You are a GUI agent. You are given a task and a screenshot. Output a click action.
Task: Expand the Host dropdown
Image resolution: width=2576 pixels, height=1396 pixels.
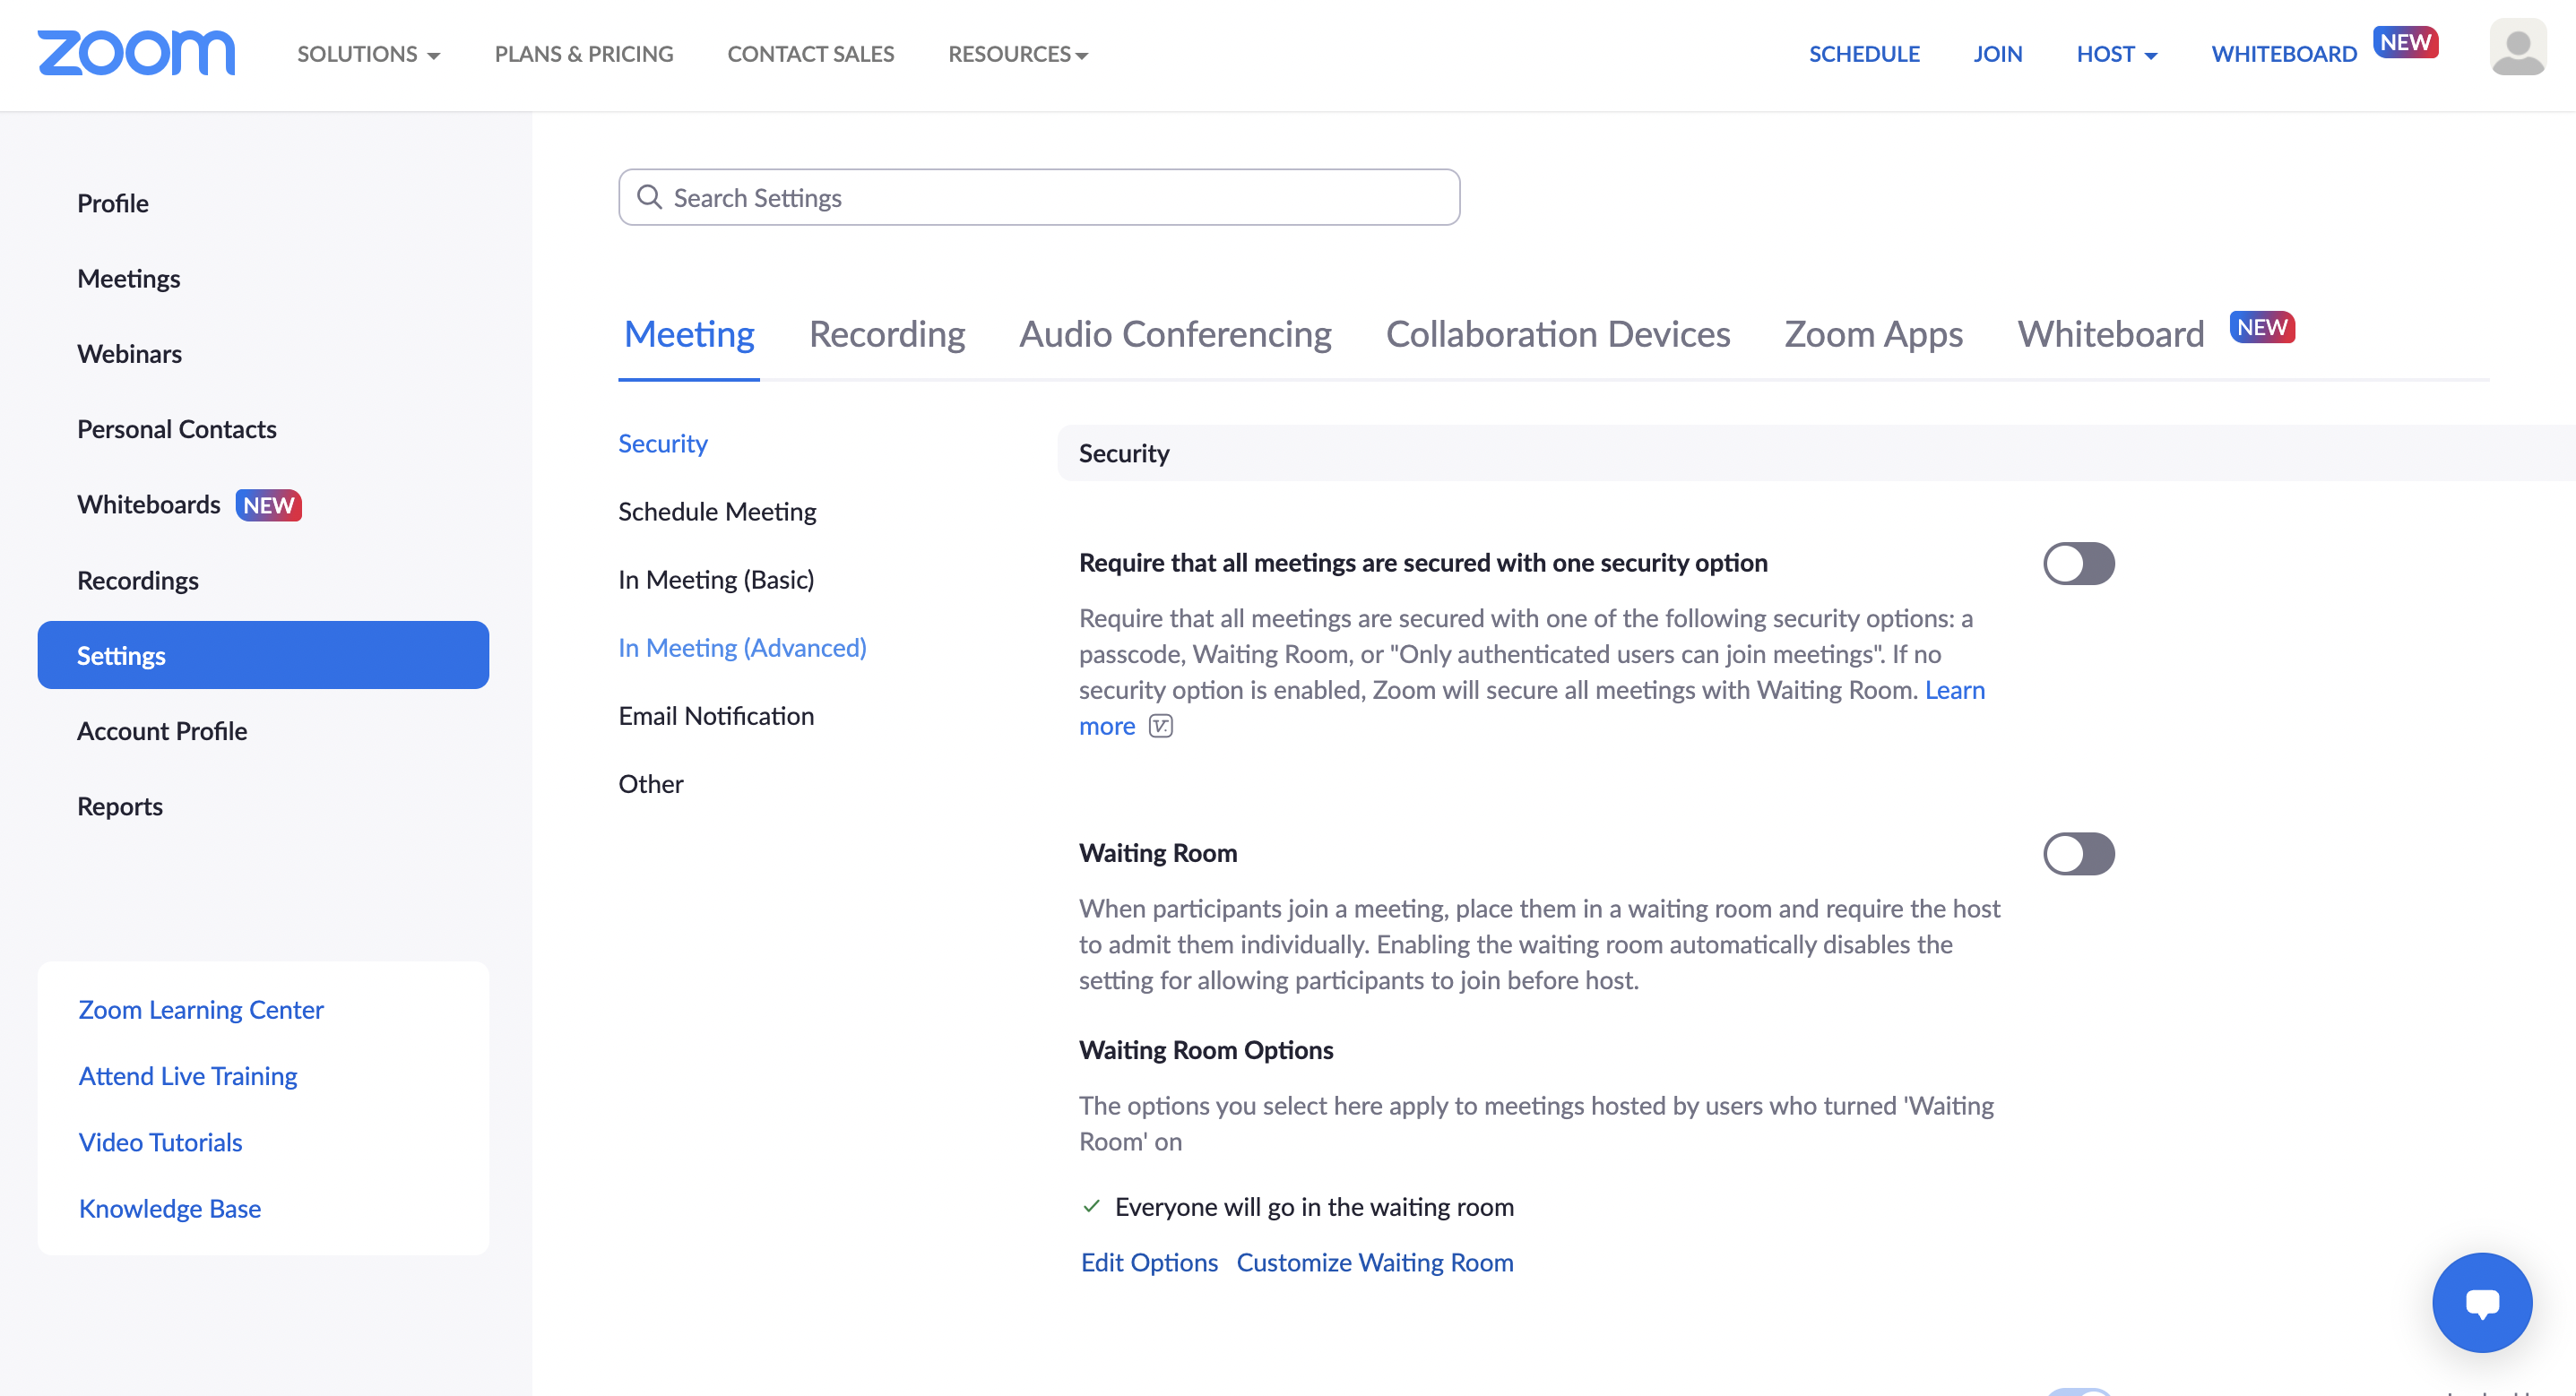pyautogui.click(x=2116, y=54)
